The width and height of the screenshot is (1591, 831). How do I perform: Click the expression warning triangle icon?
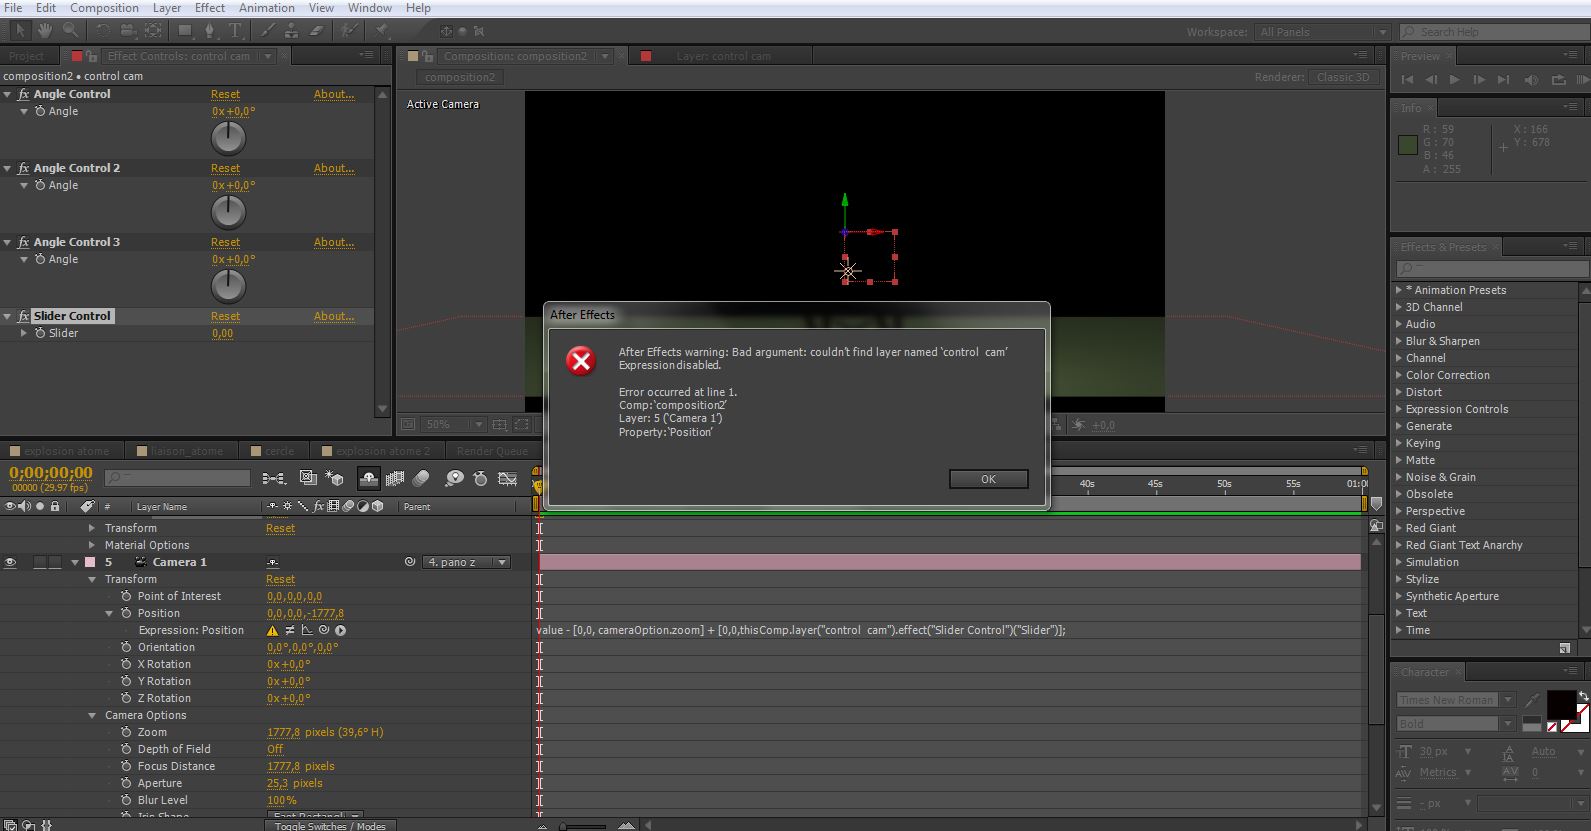(272, 630)
